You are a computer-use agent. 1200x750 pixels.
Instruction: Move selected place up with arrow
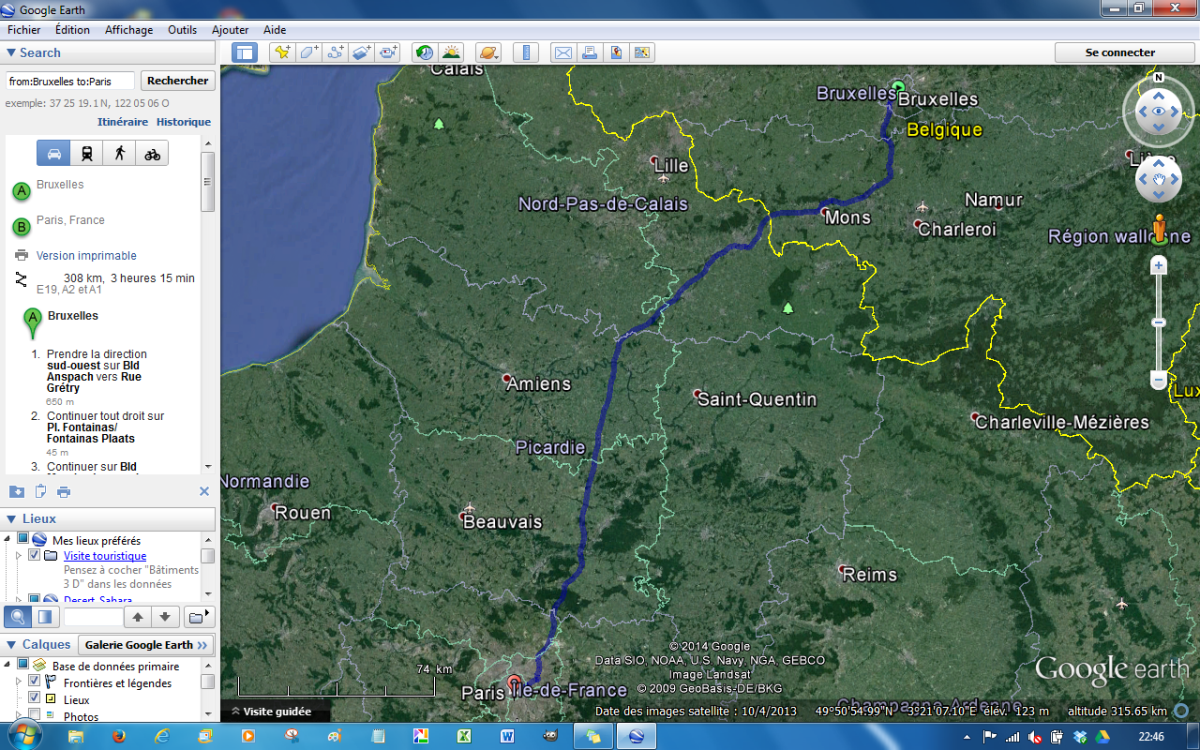(138, 616)
